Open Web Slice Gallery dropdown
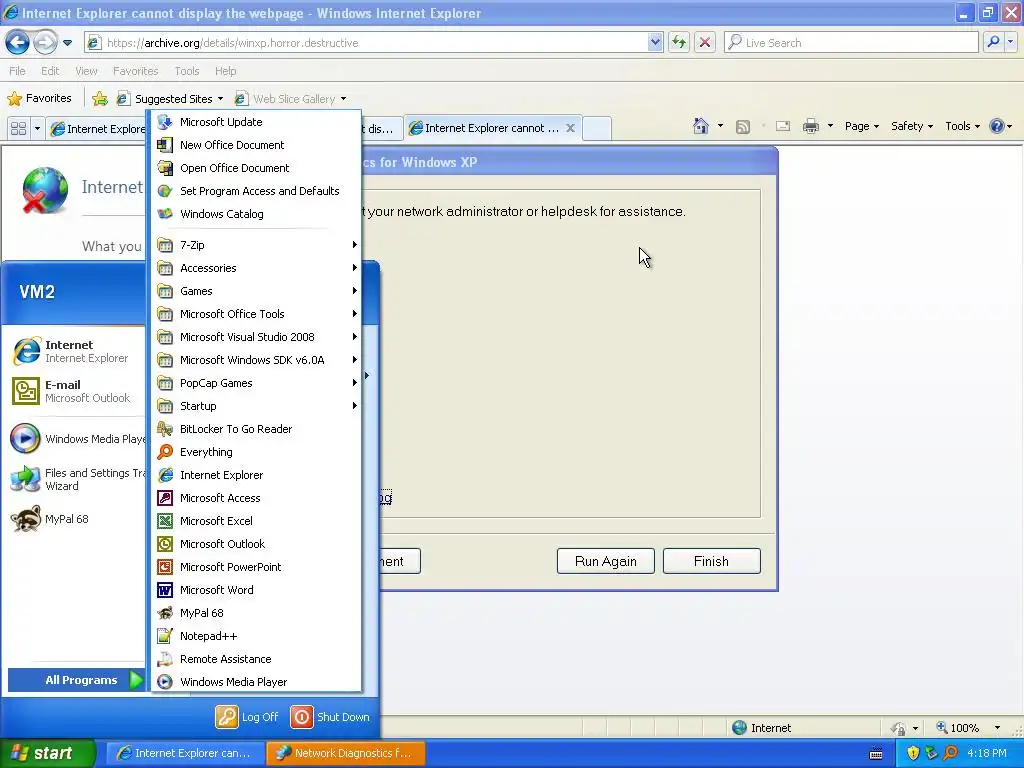The image size is (1024, 768). [290, 99]
